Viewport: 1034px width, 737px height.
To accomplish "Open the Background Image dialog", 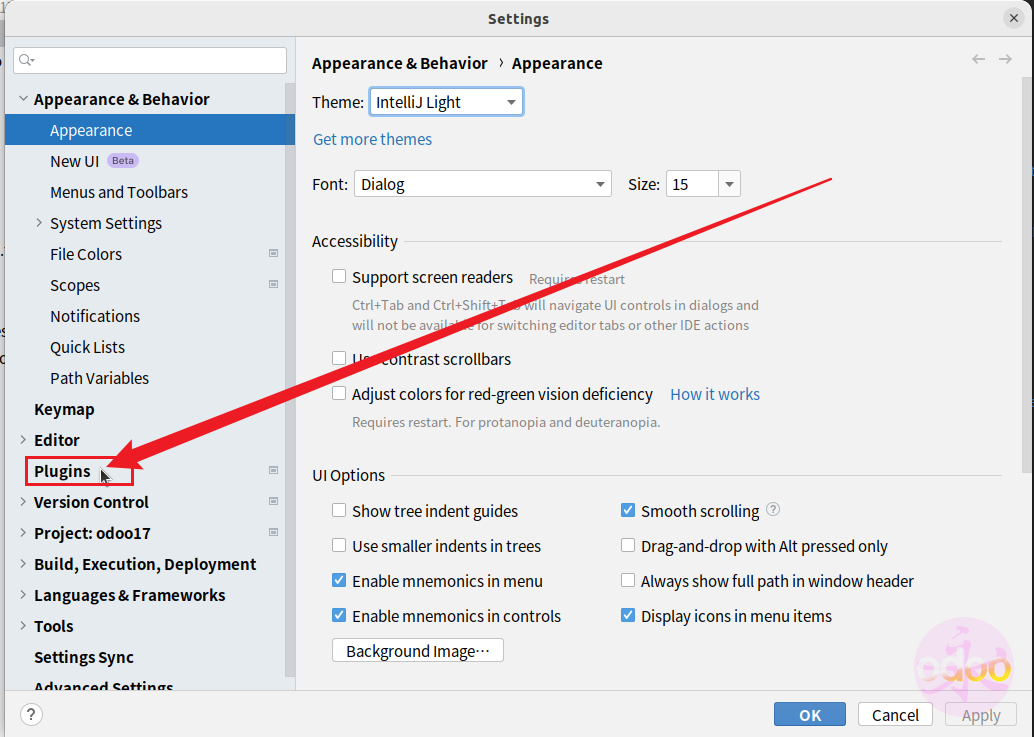I will click(x=417, y=650).
